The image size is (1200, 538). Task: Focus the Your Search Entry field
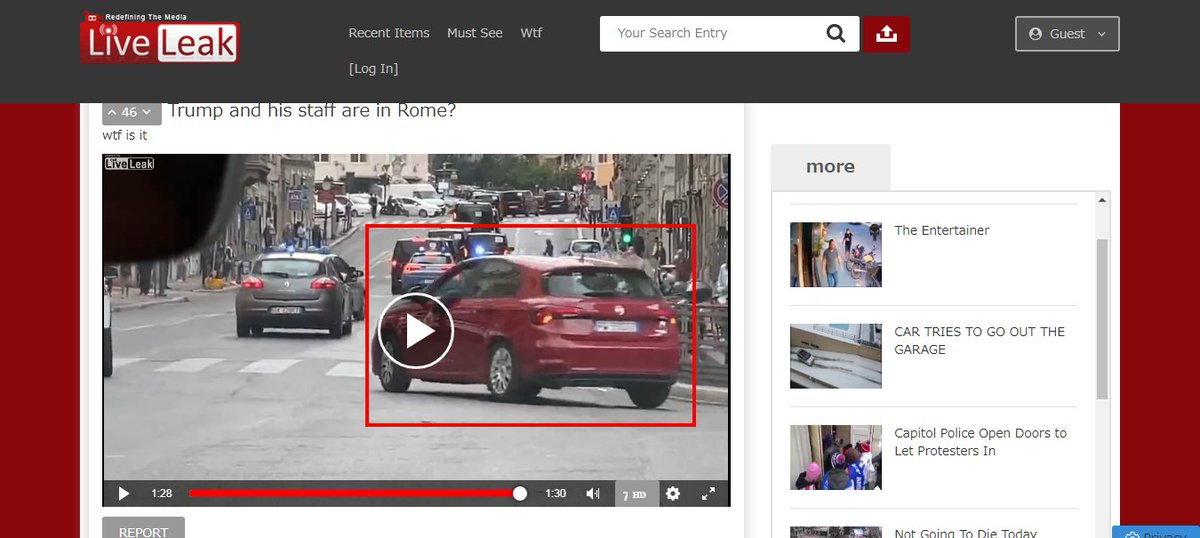711,33
